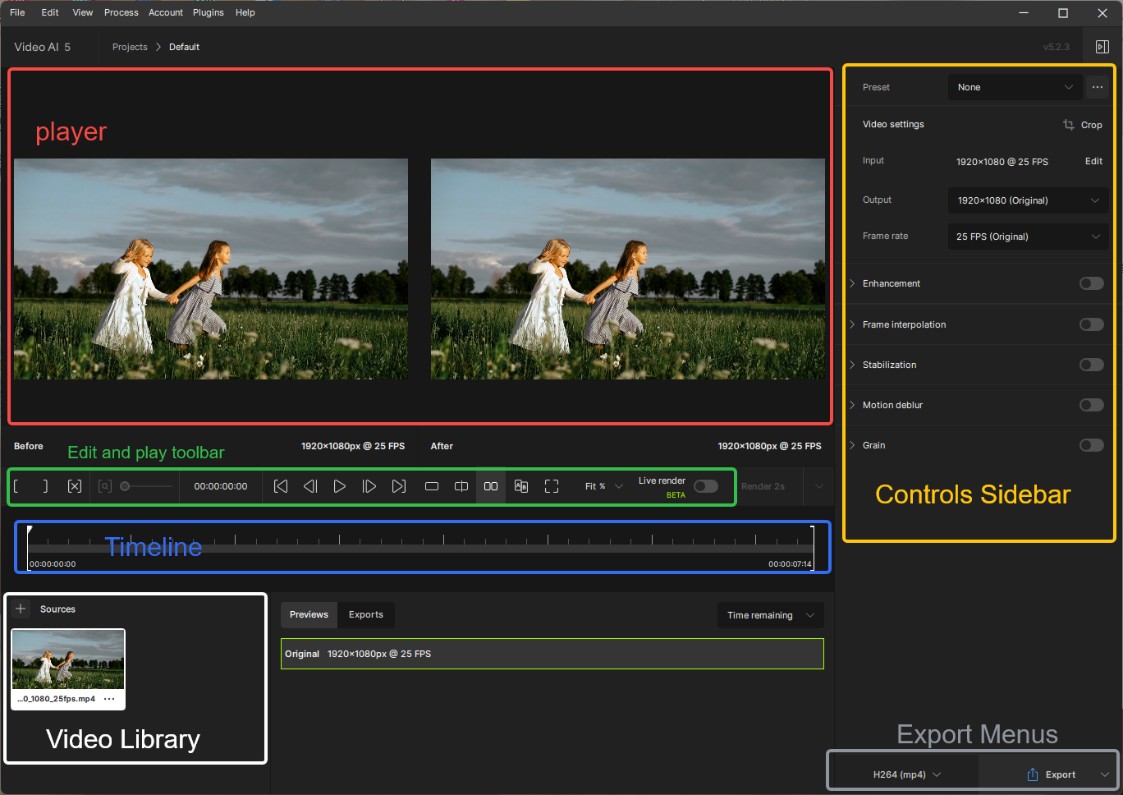This screenshot has height=795, width=1123.
Task: Open the Frame rate dropdown
Action: 1027,237
